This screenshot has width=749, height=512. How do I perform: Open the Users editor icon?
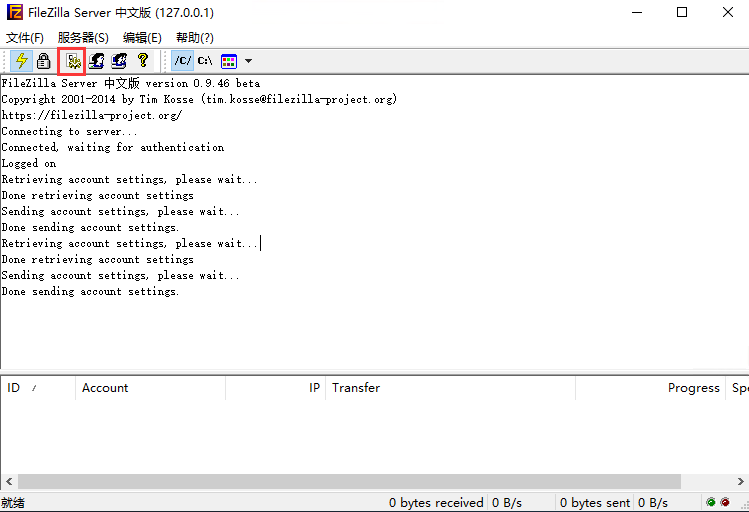point(96,61)
